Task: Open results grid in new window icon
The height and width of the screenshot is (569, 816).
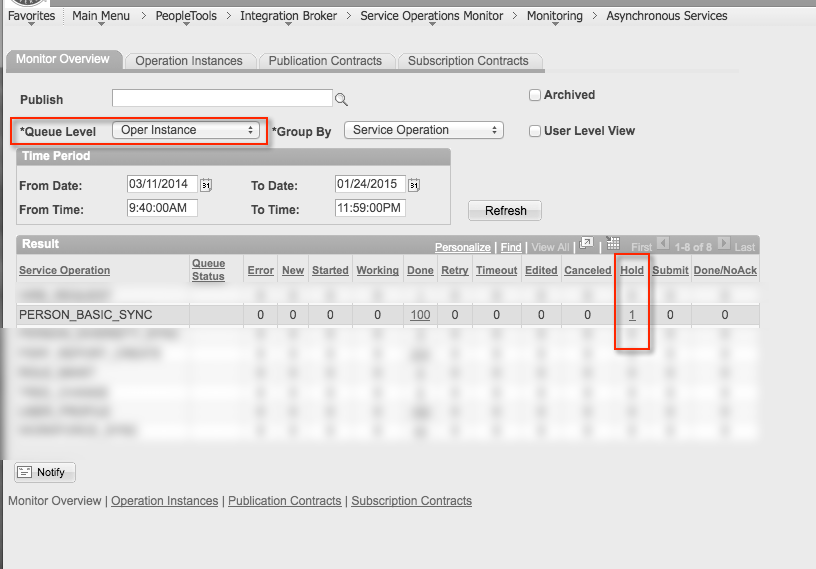Action: [x=586, y=243]
